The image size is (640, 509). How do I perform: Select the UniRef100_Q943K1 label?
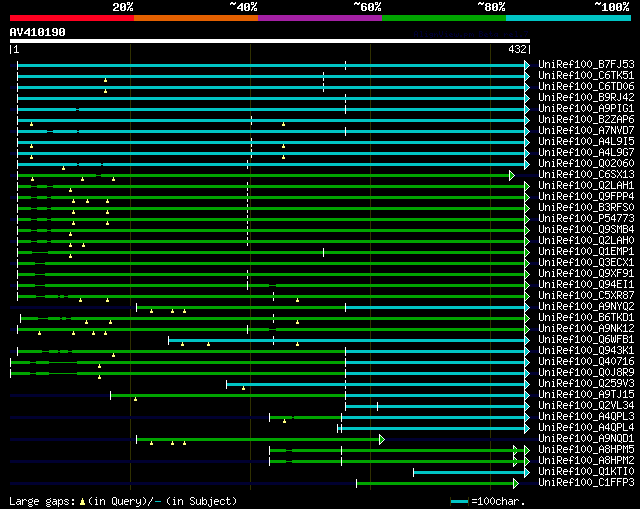pyautogui.click(x=586, y=351)
